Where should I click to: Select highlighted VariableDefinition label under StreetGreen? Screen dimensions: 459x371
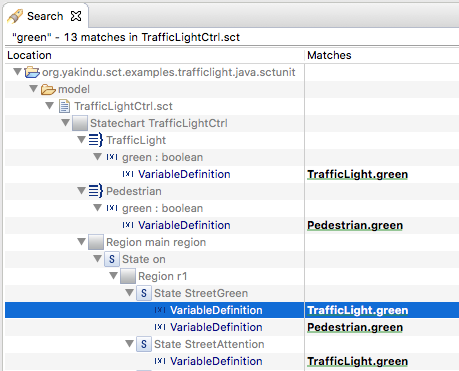click(x=216, y=310)
